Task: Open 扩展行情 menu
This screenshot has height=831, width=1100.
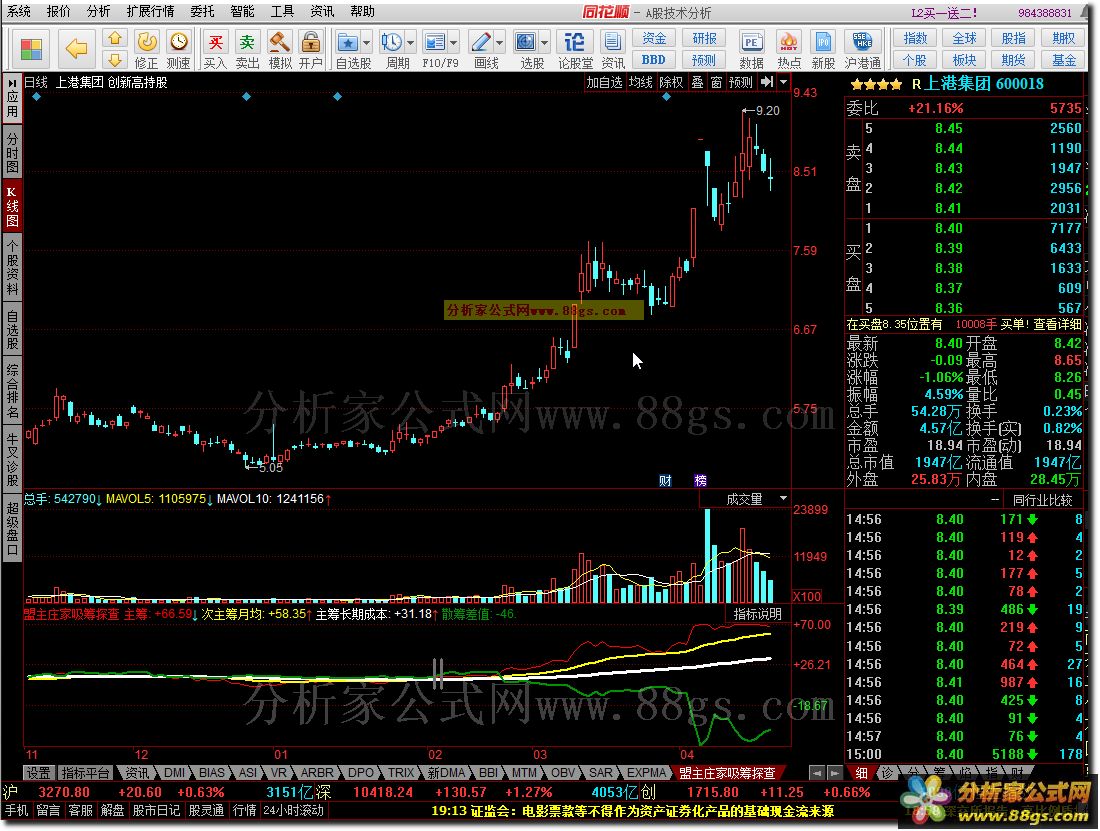Action: tap(151, 11)
